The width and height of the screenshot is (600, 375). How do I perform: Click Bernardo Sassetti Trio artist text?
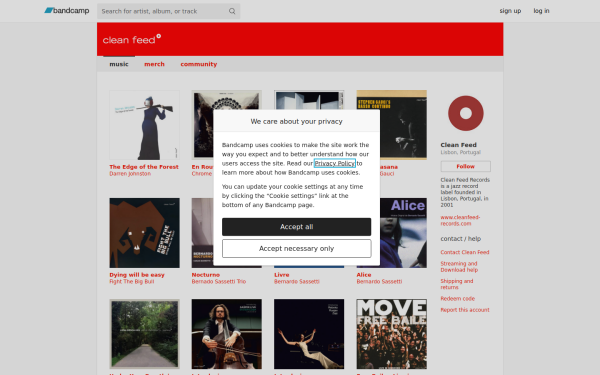219,282
